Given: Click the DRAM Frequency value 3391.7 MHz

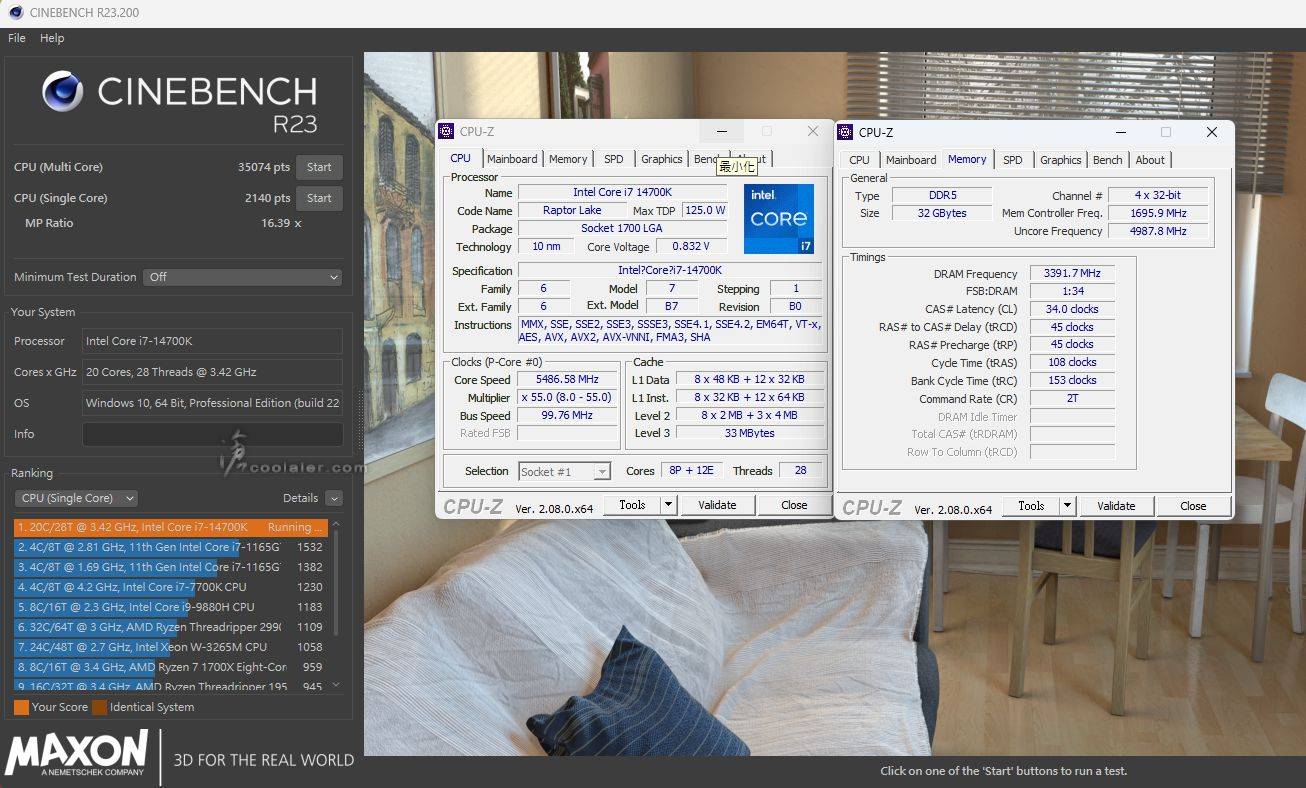Looking at the screenshot, I should click(x=1072, y=273).
